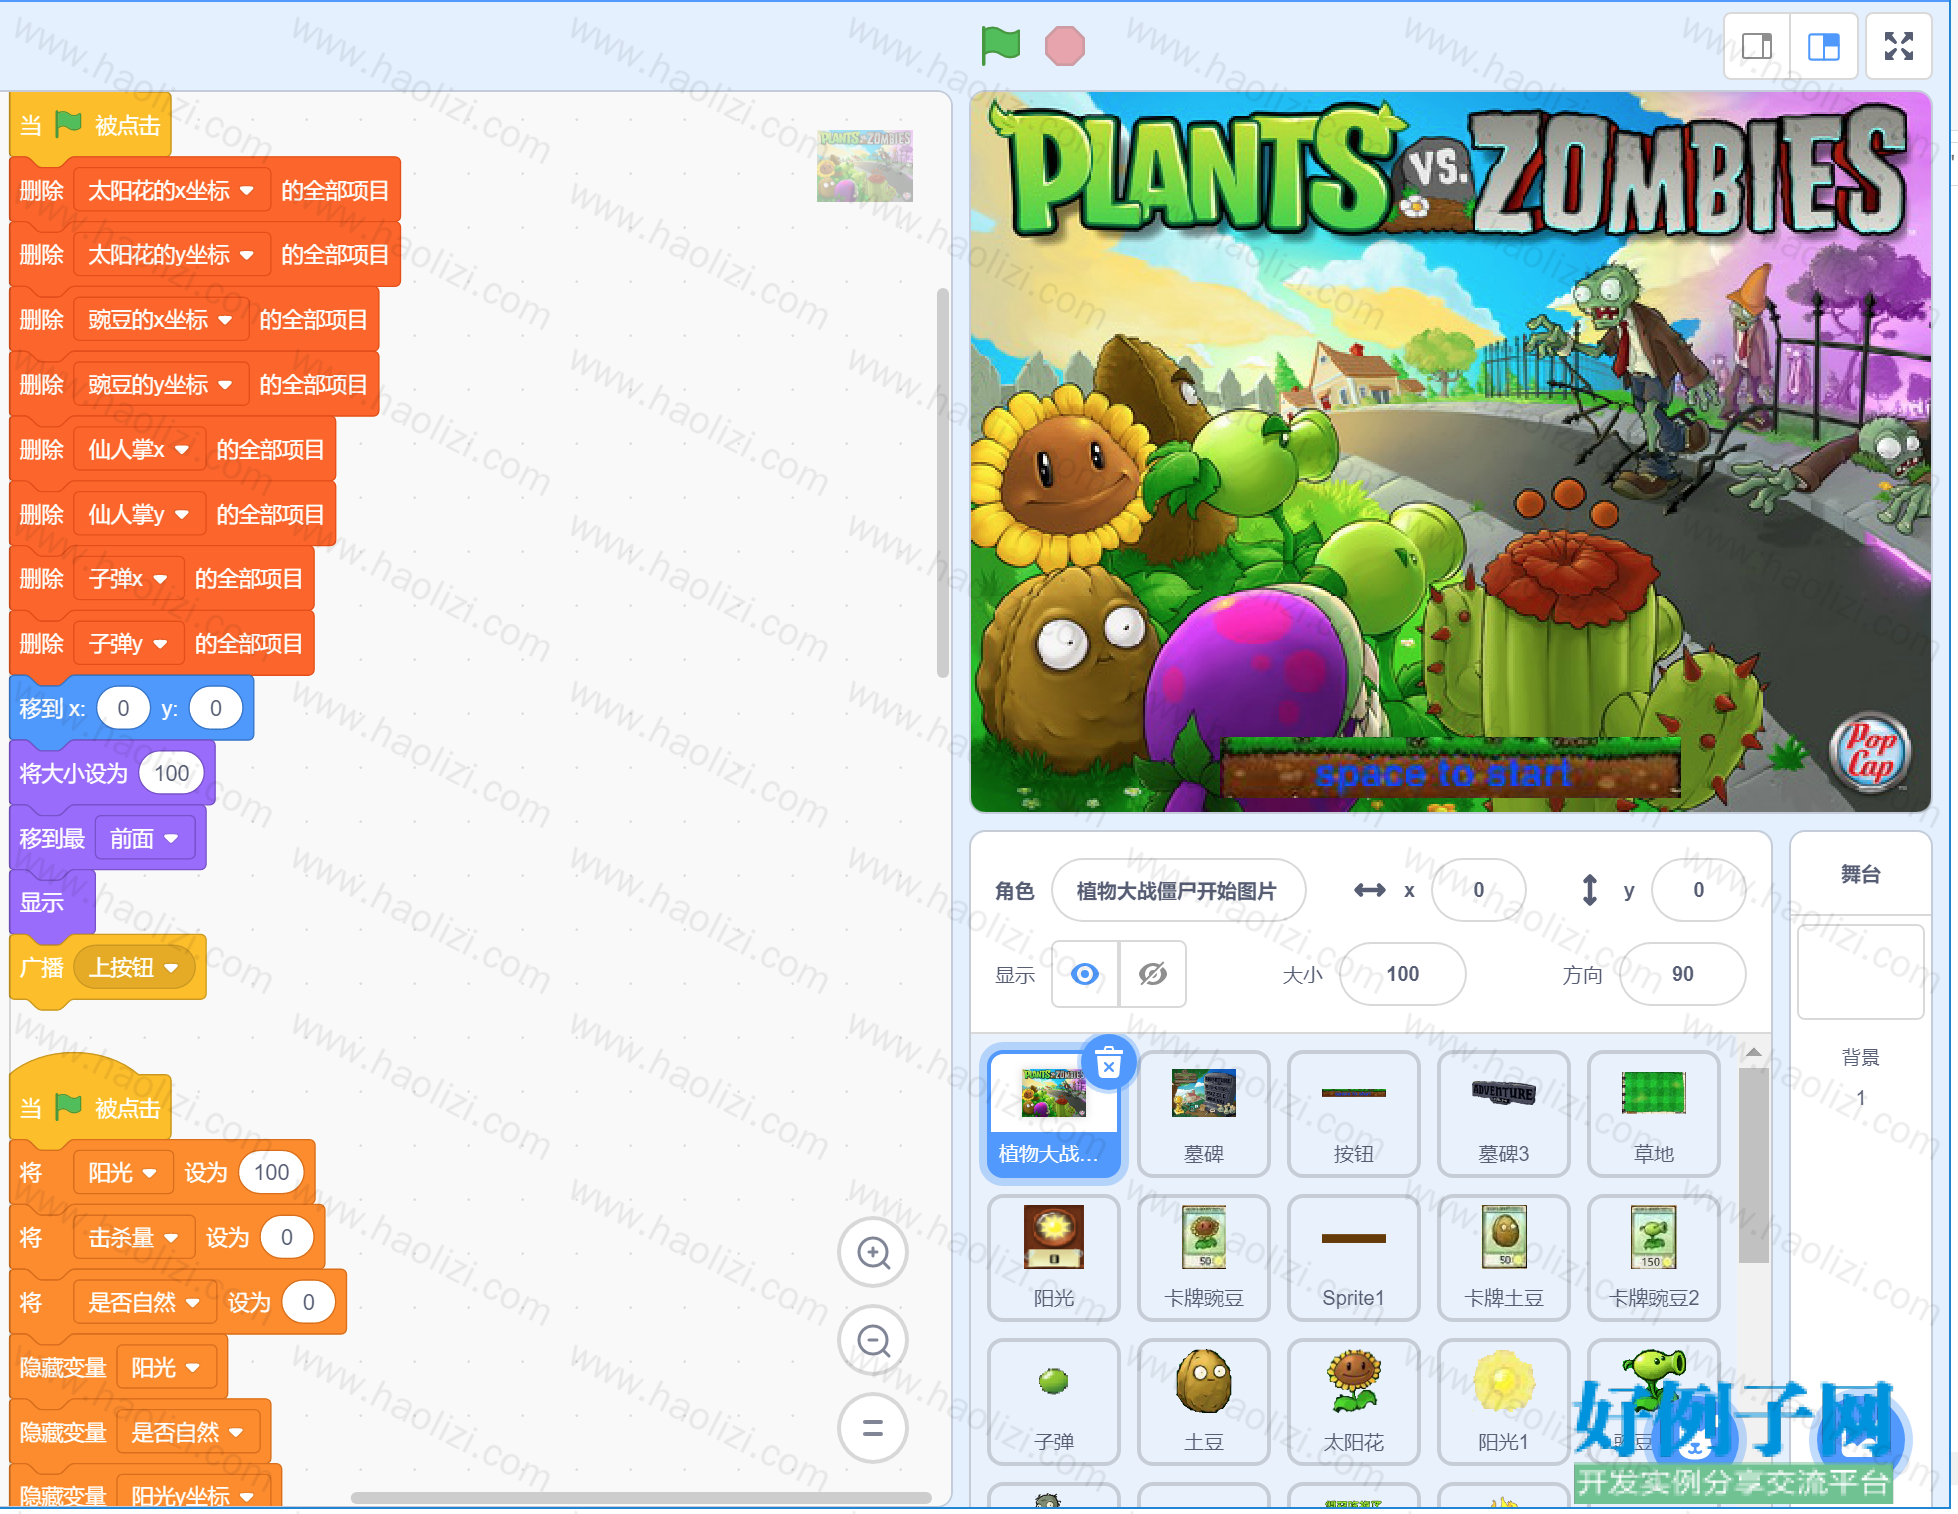Select the 阳光1 sprite
This screenshot has width=1958, height=1514.
1504,1402
